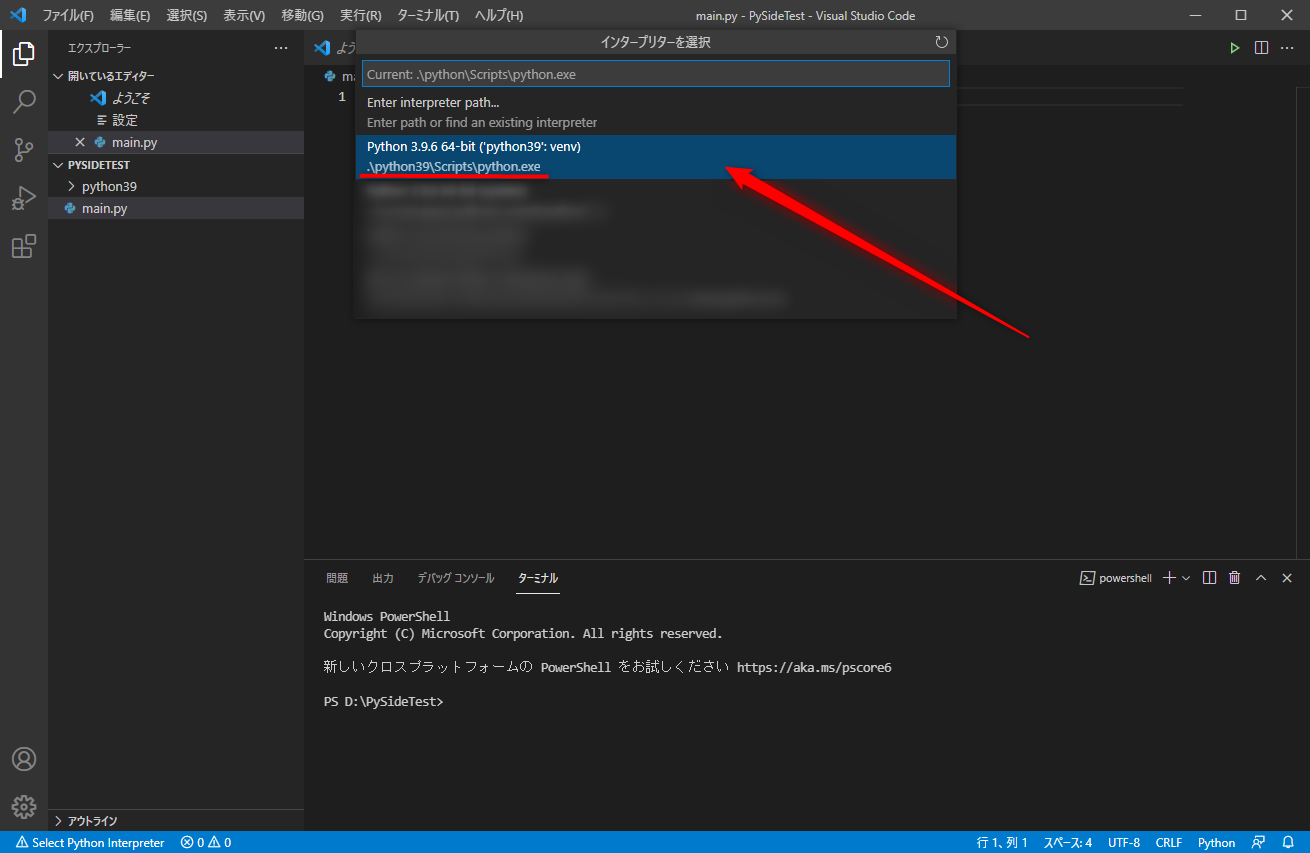Change indentation via Spaces: 4 status item
The width and height of the screenshot is (1310, 853).
1068,842
